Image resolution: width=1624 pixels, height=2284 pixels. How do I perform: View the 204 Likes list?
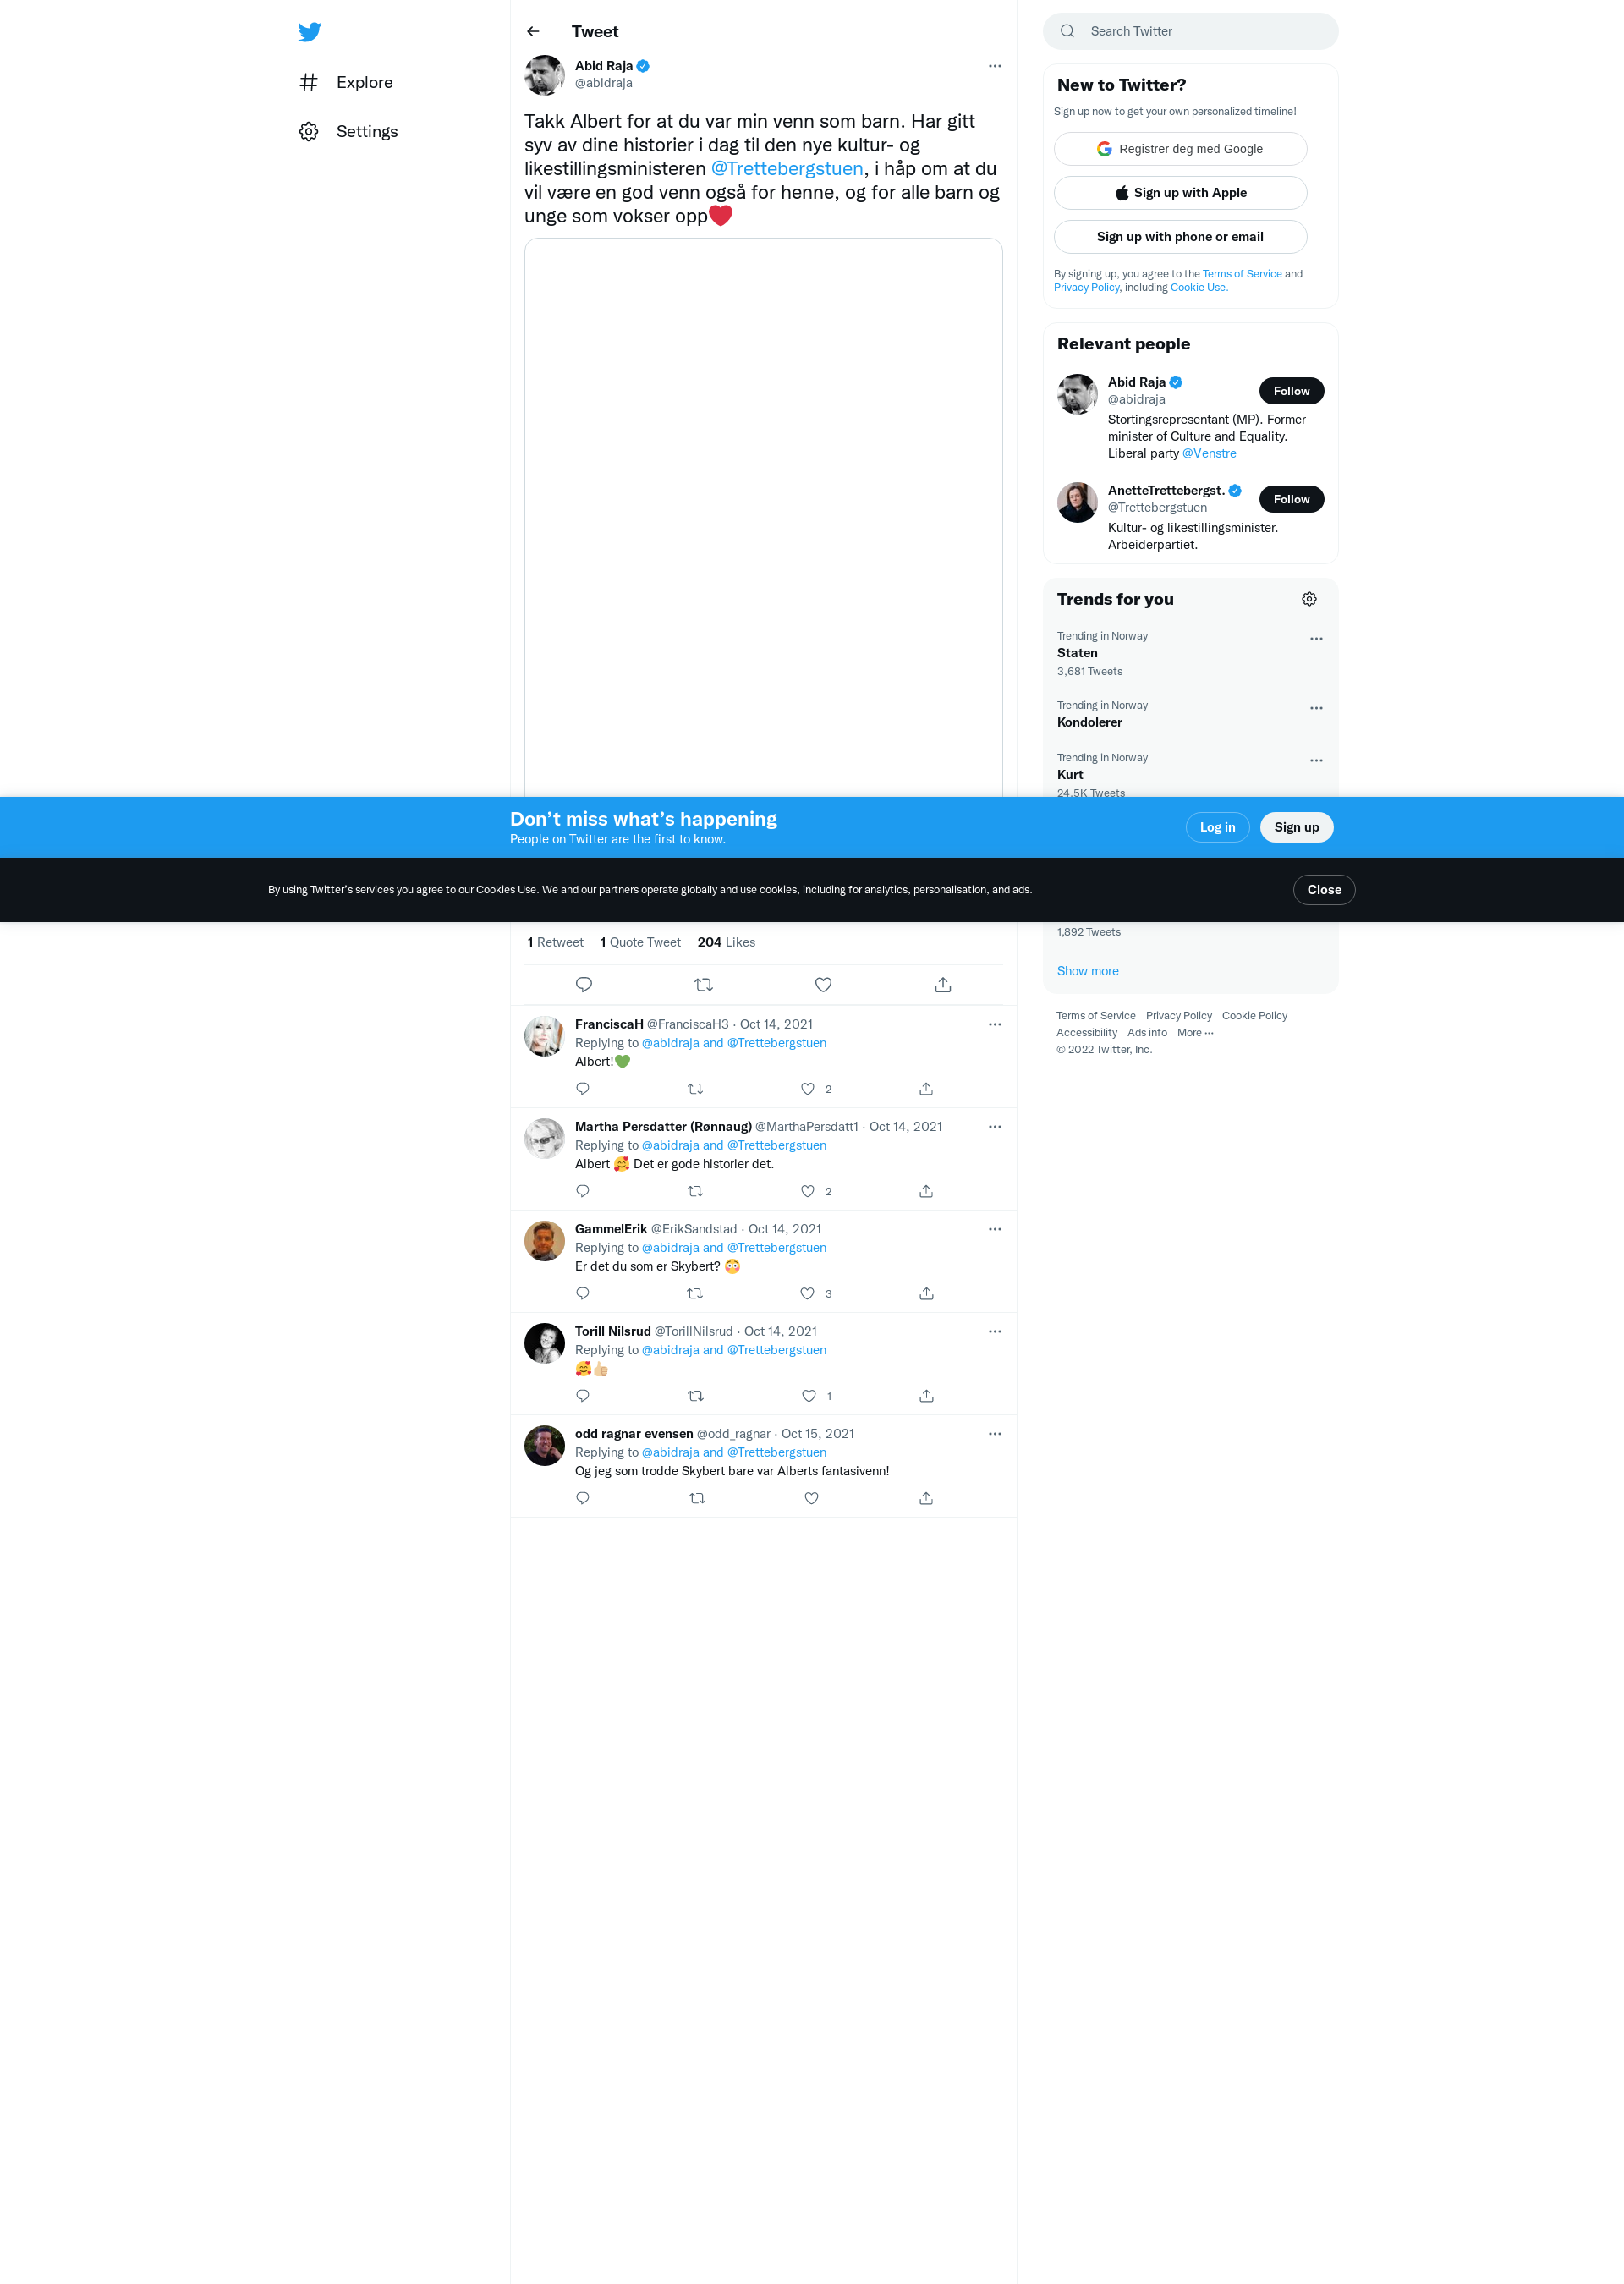[x=726, y=943]
